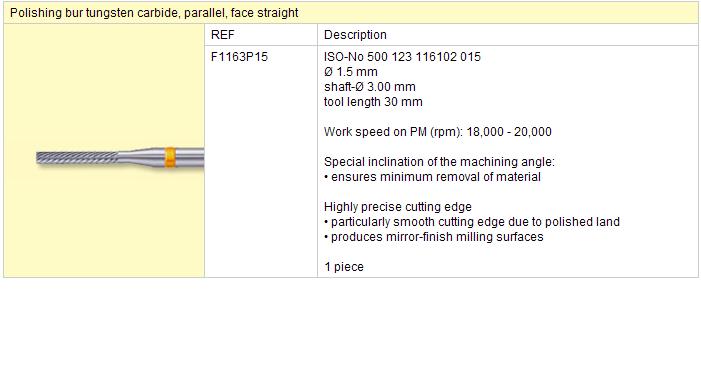Click the polishing bur product image
This screenshot has width=701, height=391.
120,158
